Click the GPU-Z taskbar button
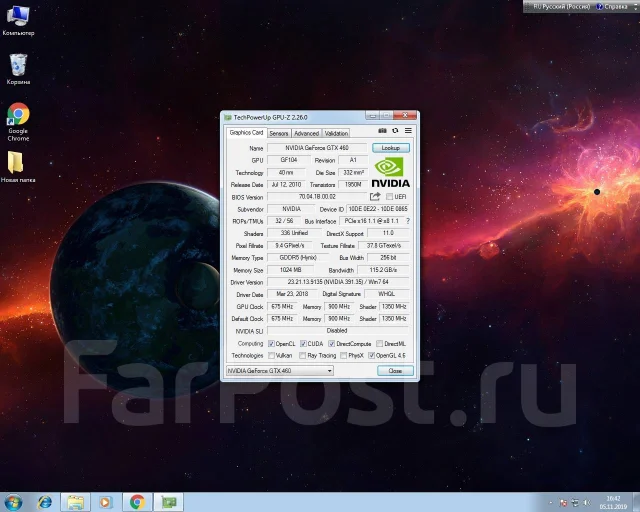 [x=169, y=502]
